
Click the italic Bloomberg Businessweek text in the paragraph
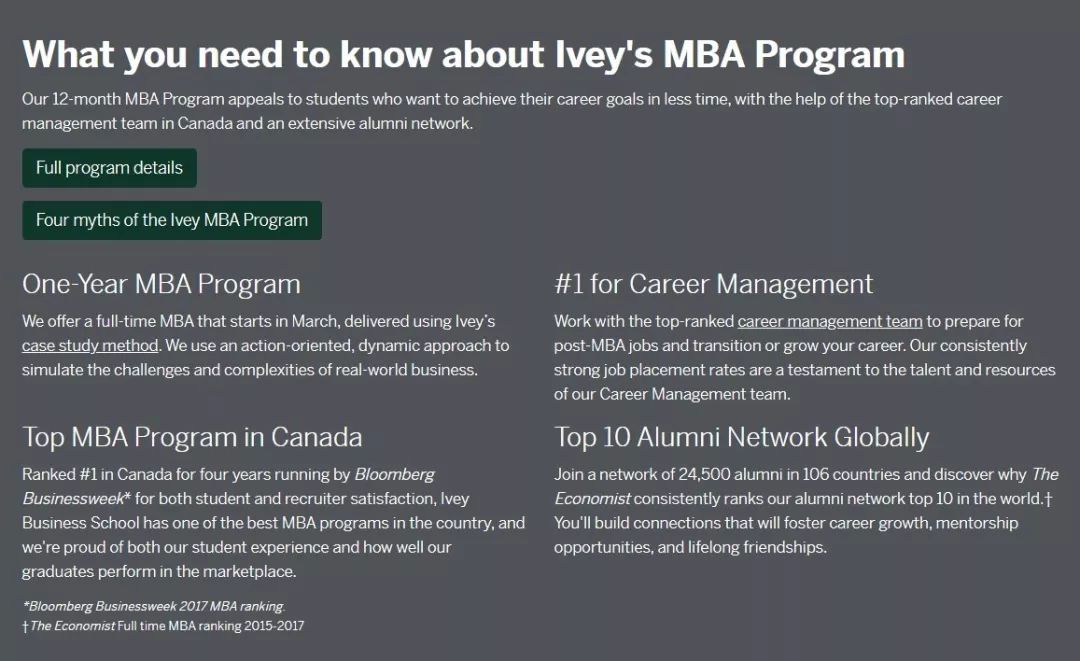tap(227, 487)
